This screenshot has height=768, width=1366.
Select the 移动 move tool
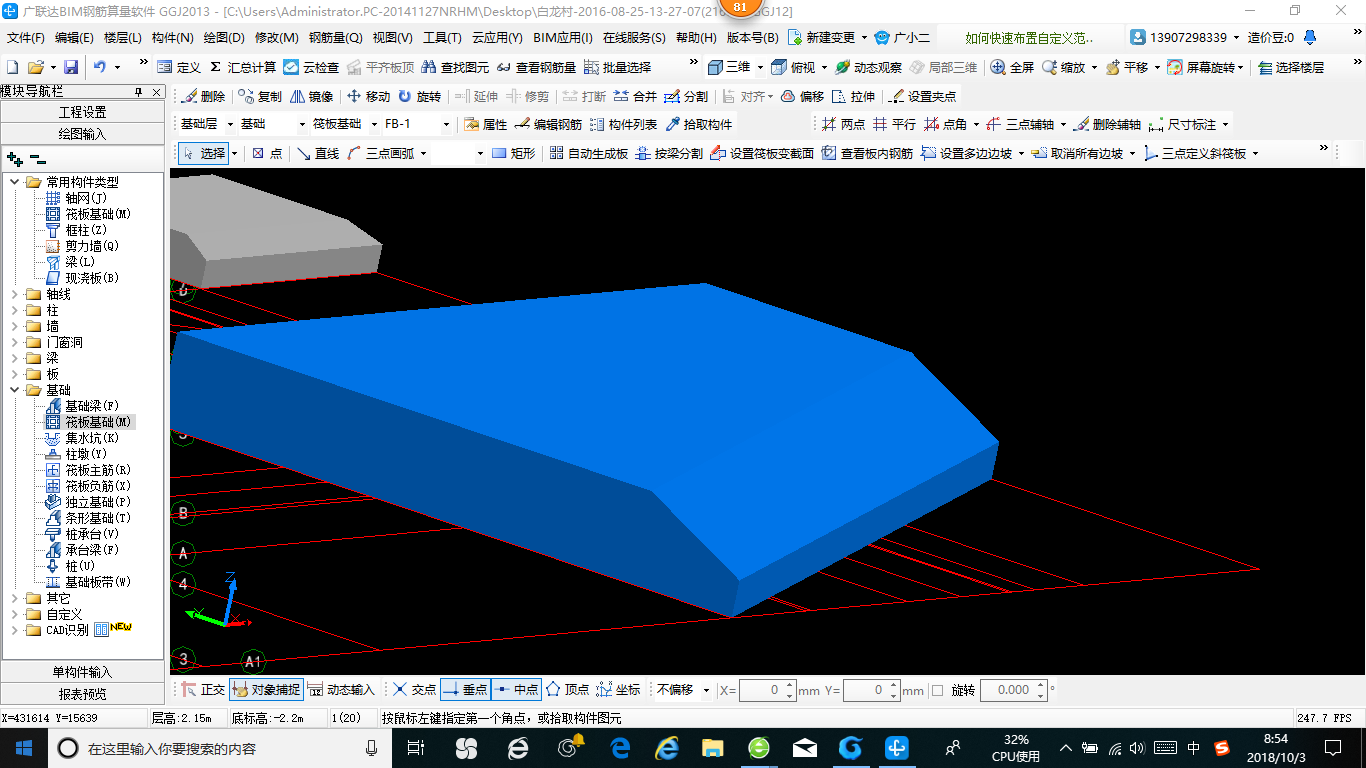pos(368,96)
